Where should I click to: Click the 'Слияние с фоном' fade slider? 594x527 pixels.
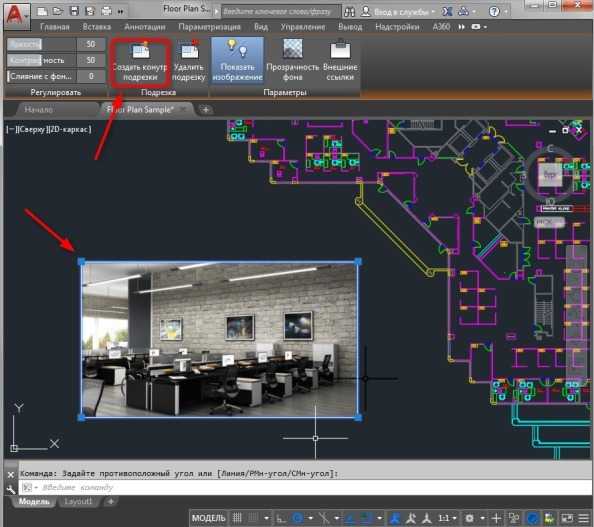[x=41, y=76]
